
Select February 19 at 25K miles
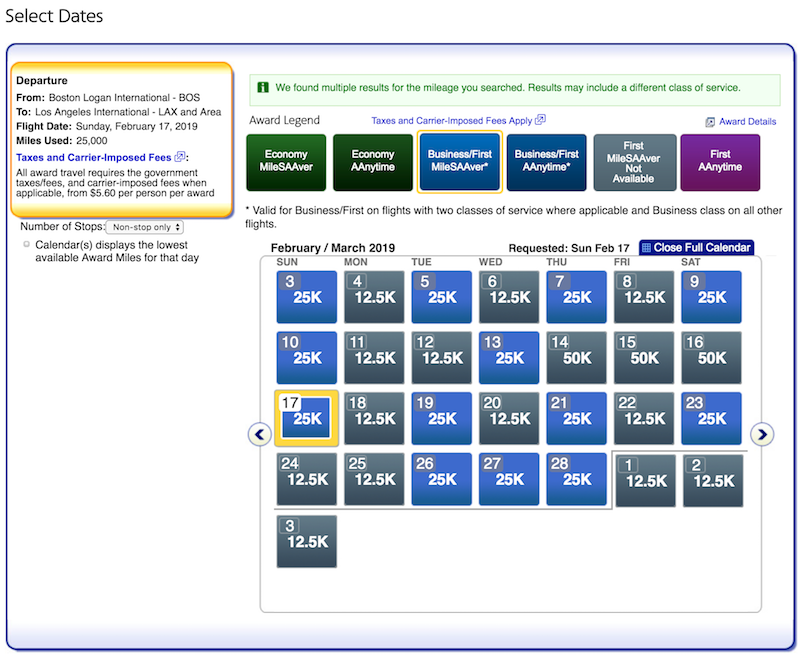pyautogui.click(x=441, y=418)
